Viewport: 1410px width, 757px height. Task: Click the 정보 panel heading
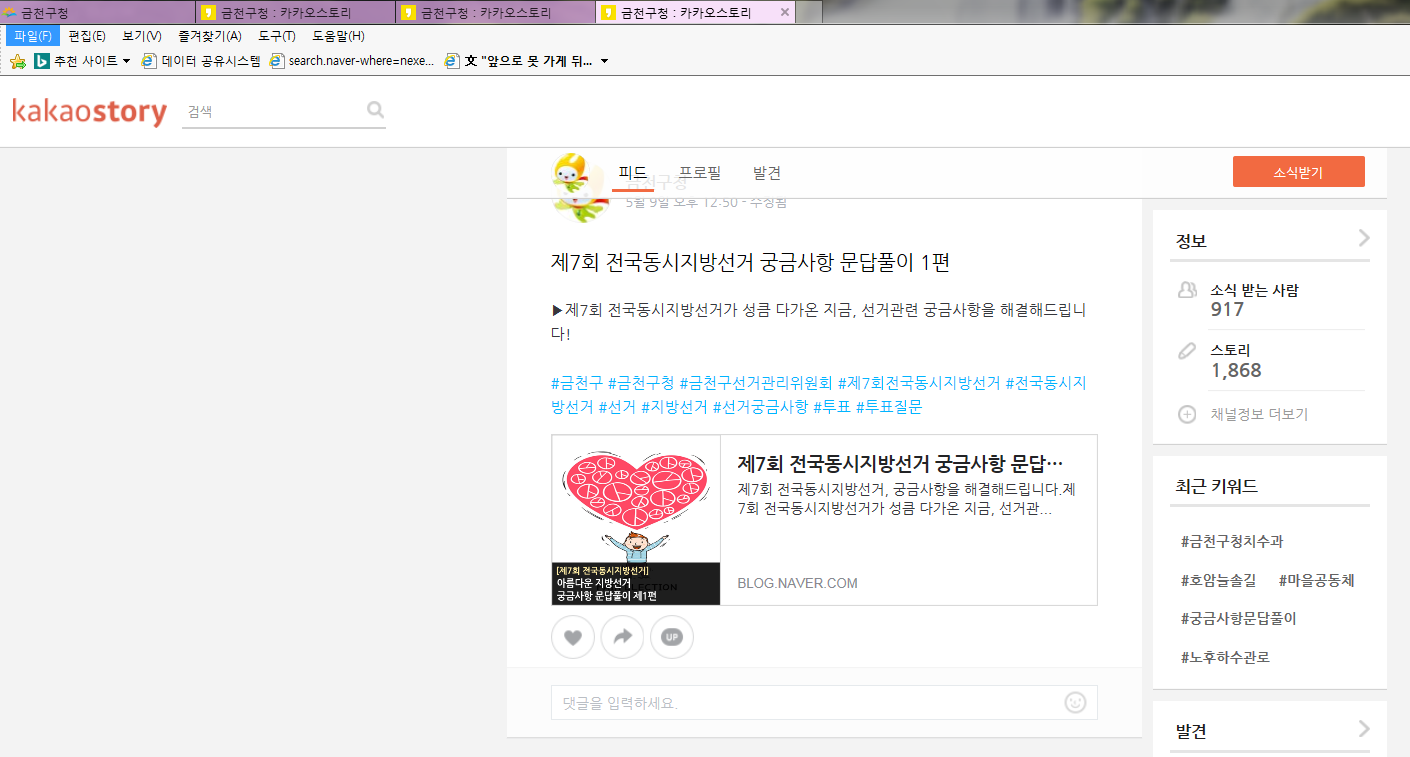[x=1191, y=241]
